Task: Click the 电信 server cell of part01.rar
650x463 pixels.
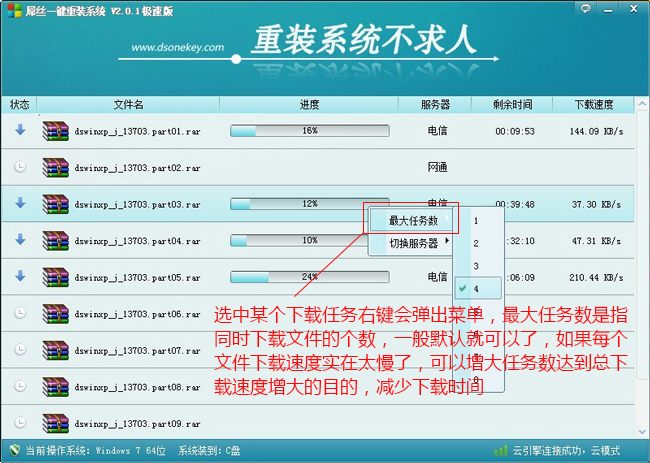Action: pos(437,131)
